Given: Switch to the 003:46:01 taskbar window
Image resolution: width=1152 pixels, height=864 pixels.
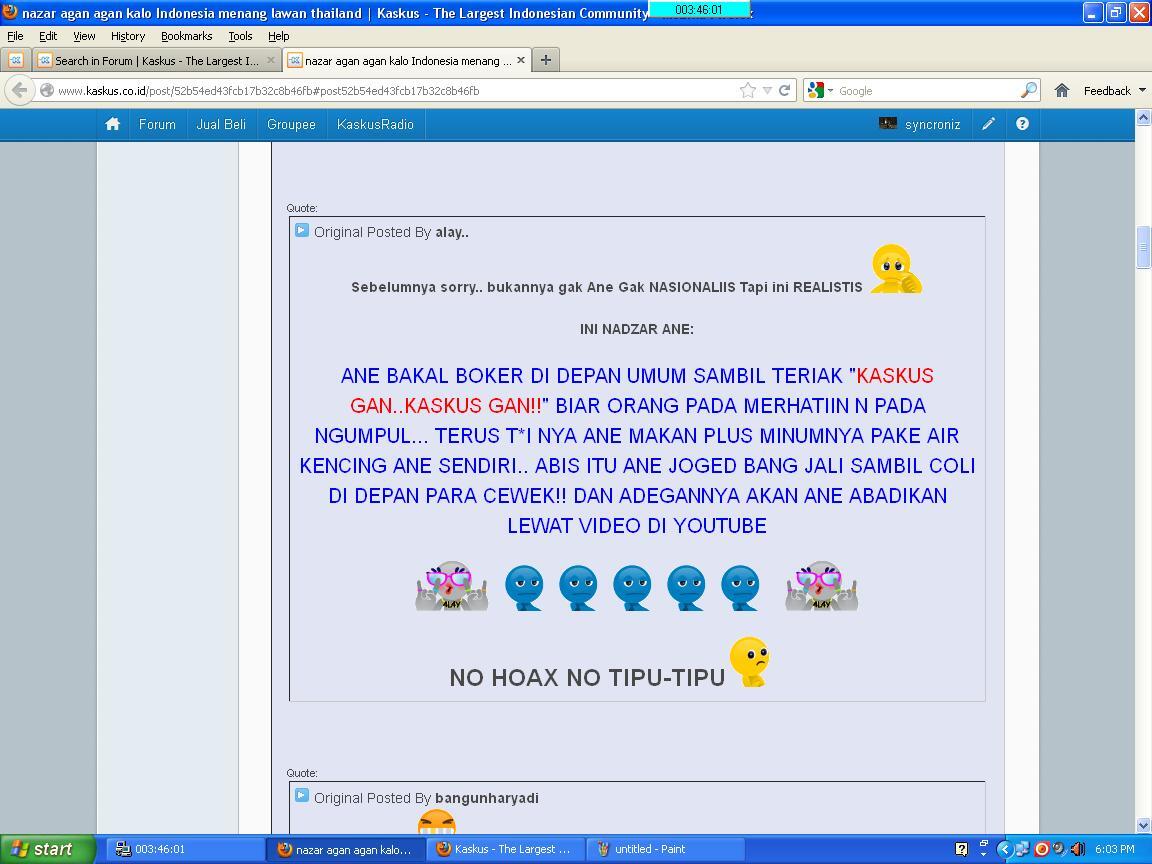Looking at the screenshot, I should (185, 849).
